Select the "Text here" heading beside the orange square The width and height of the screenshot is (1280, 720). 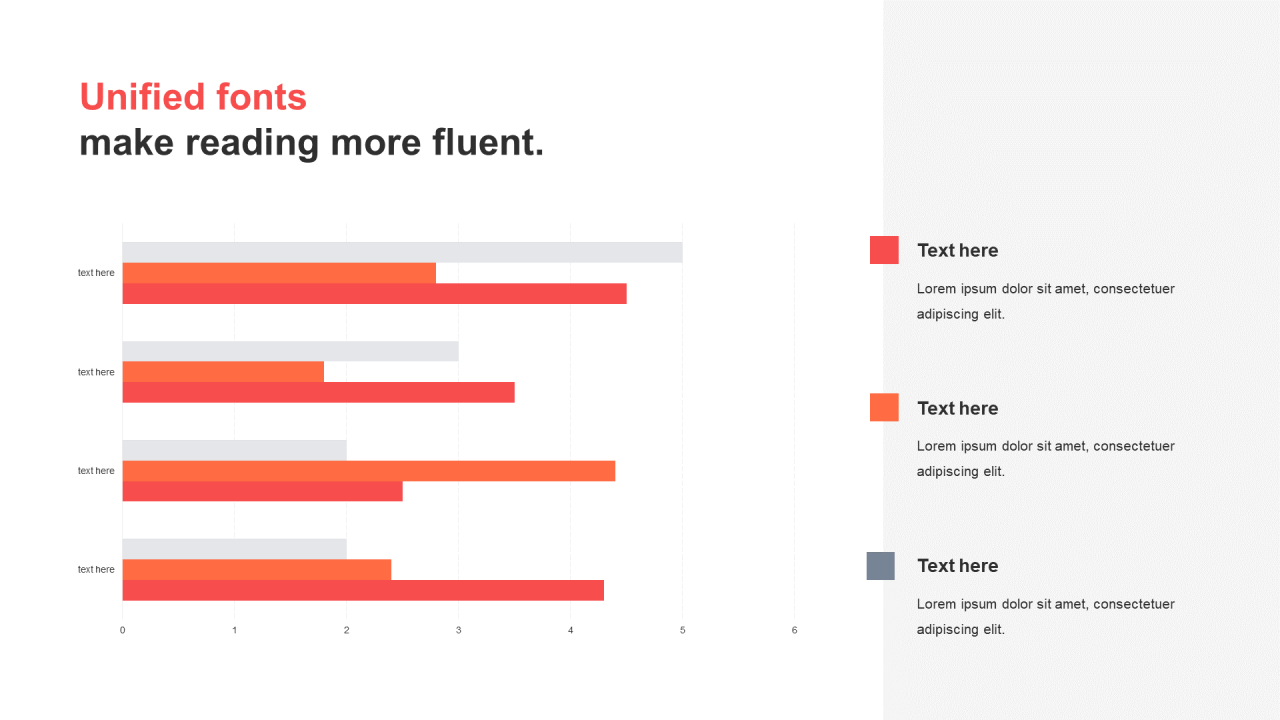957,408
